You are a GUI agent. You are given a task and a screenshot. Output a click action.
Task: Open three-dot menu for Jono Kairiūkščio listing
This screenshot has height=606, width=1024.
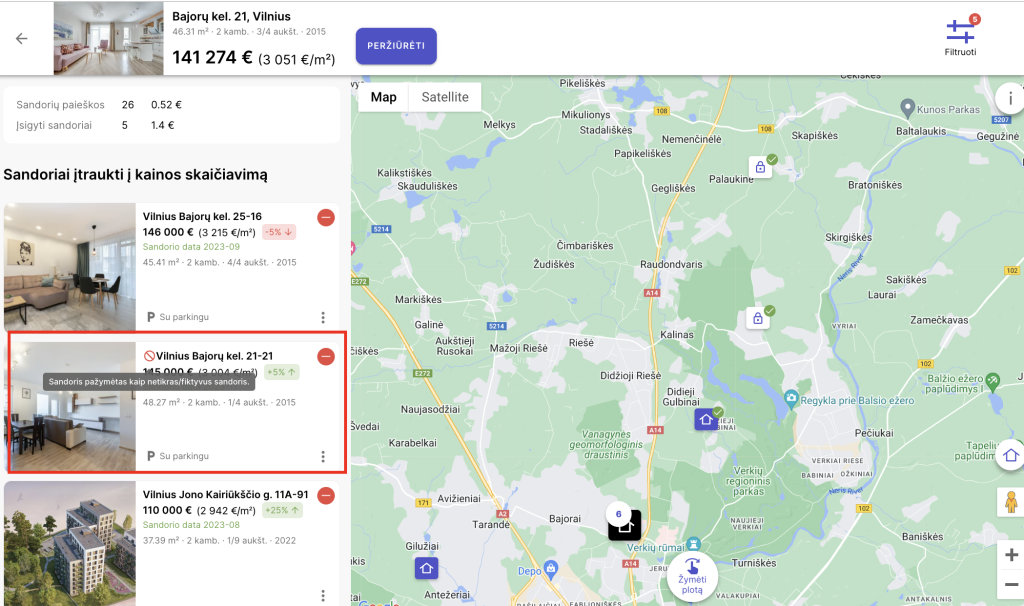(x=323, y=595)
